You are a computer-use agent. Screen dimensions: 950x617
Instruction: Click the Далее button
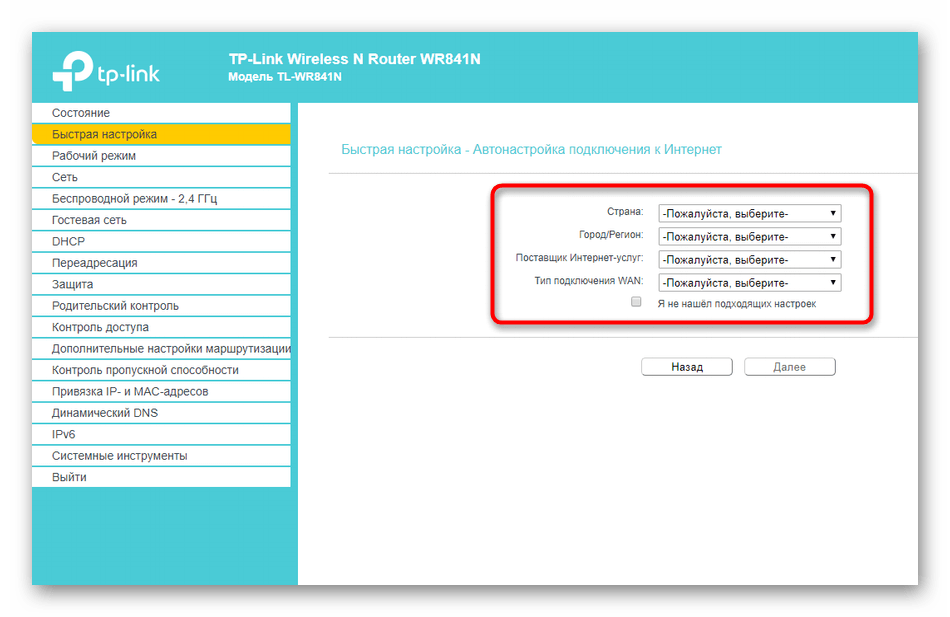(x=789, y=367)
